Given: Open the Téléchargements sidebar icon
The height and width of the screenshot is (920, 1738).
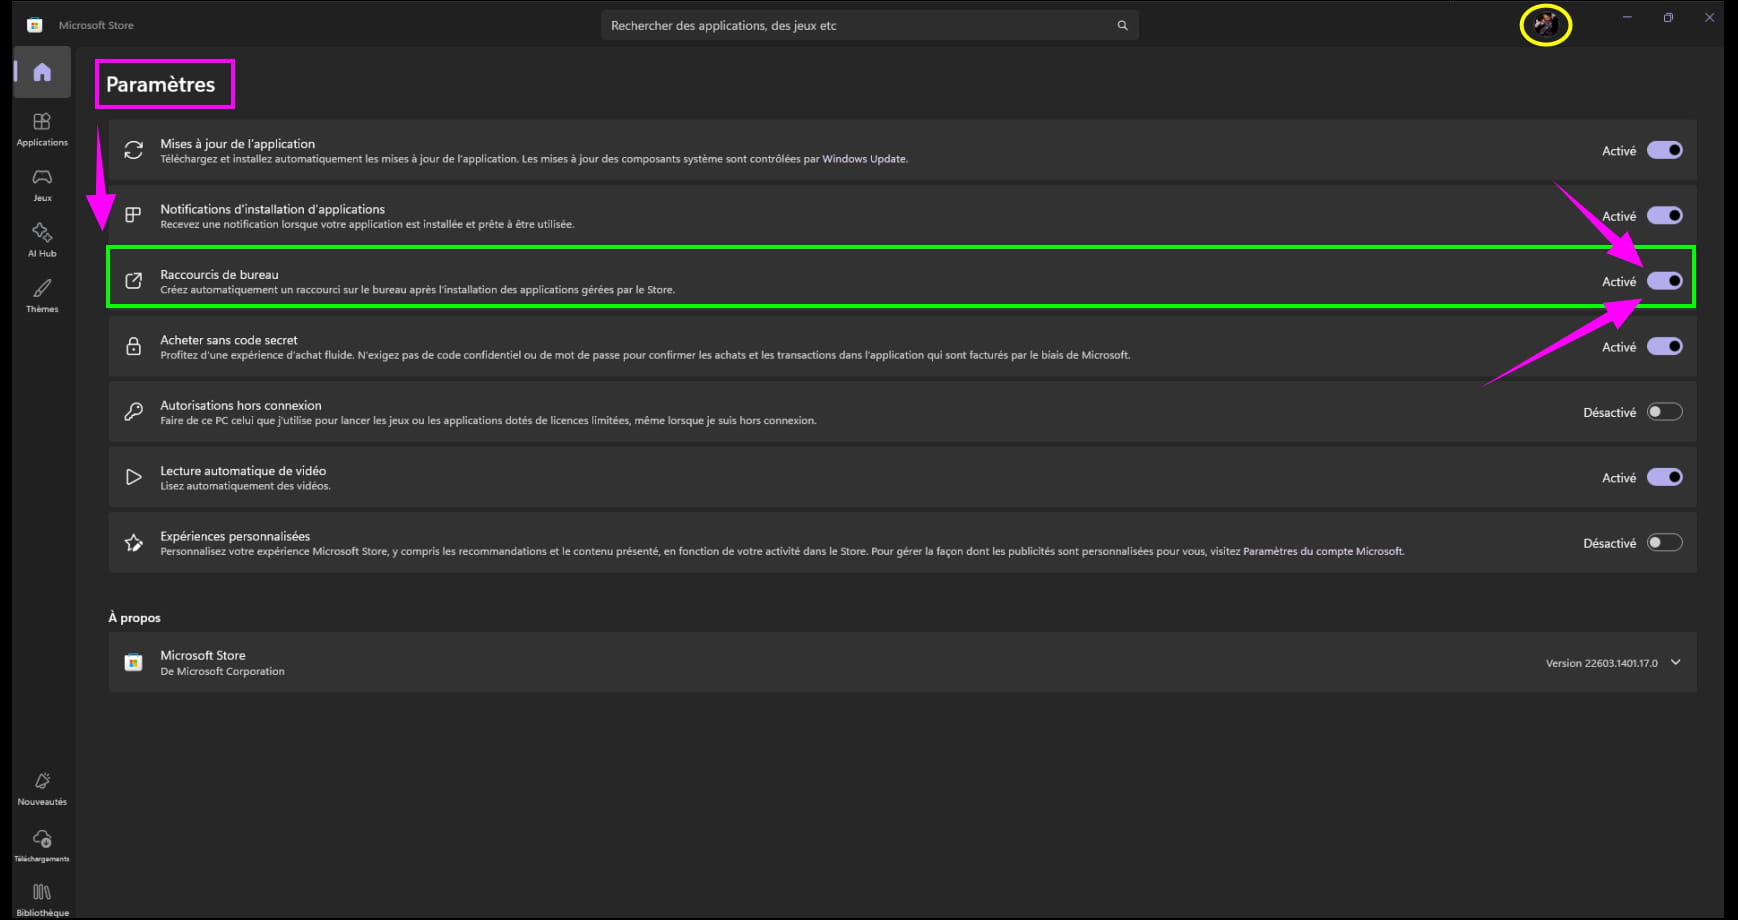Looking at the screenshot, I should (42, 845).
